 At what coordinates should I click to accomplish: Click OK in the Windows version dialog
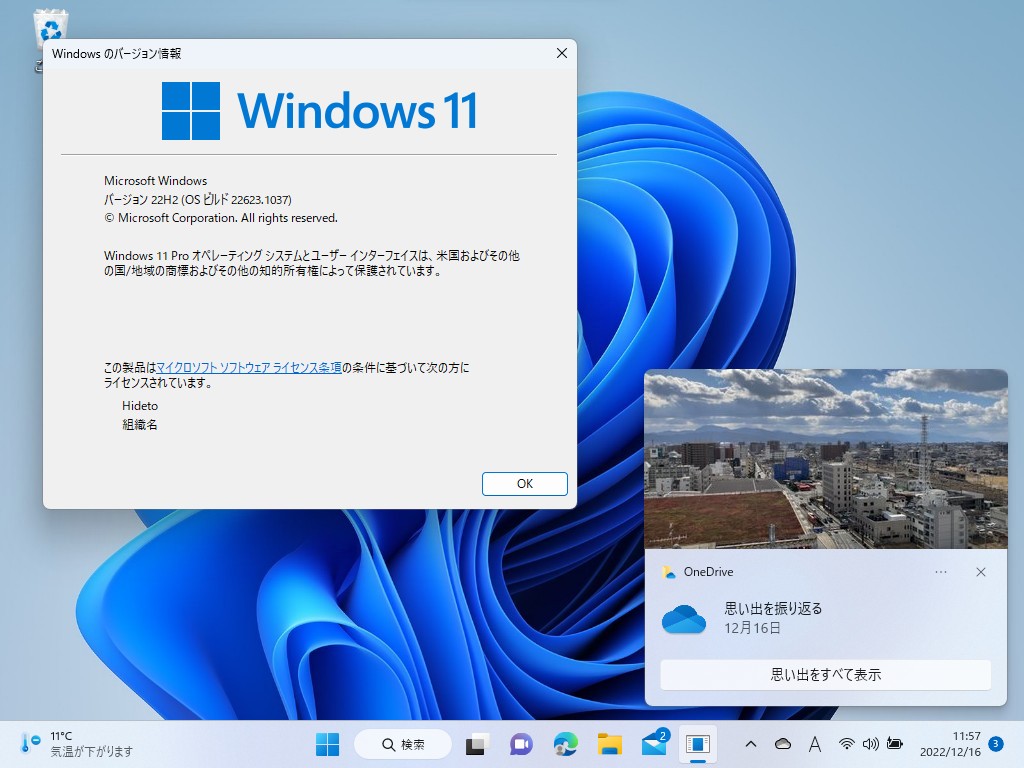tap(524, 483)
